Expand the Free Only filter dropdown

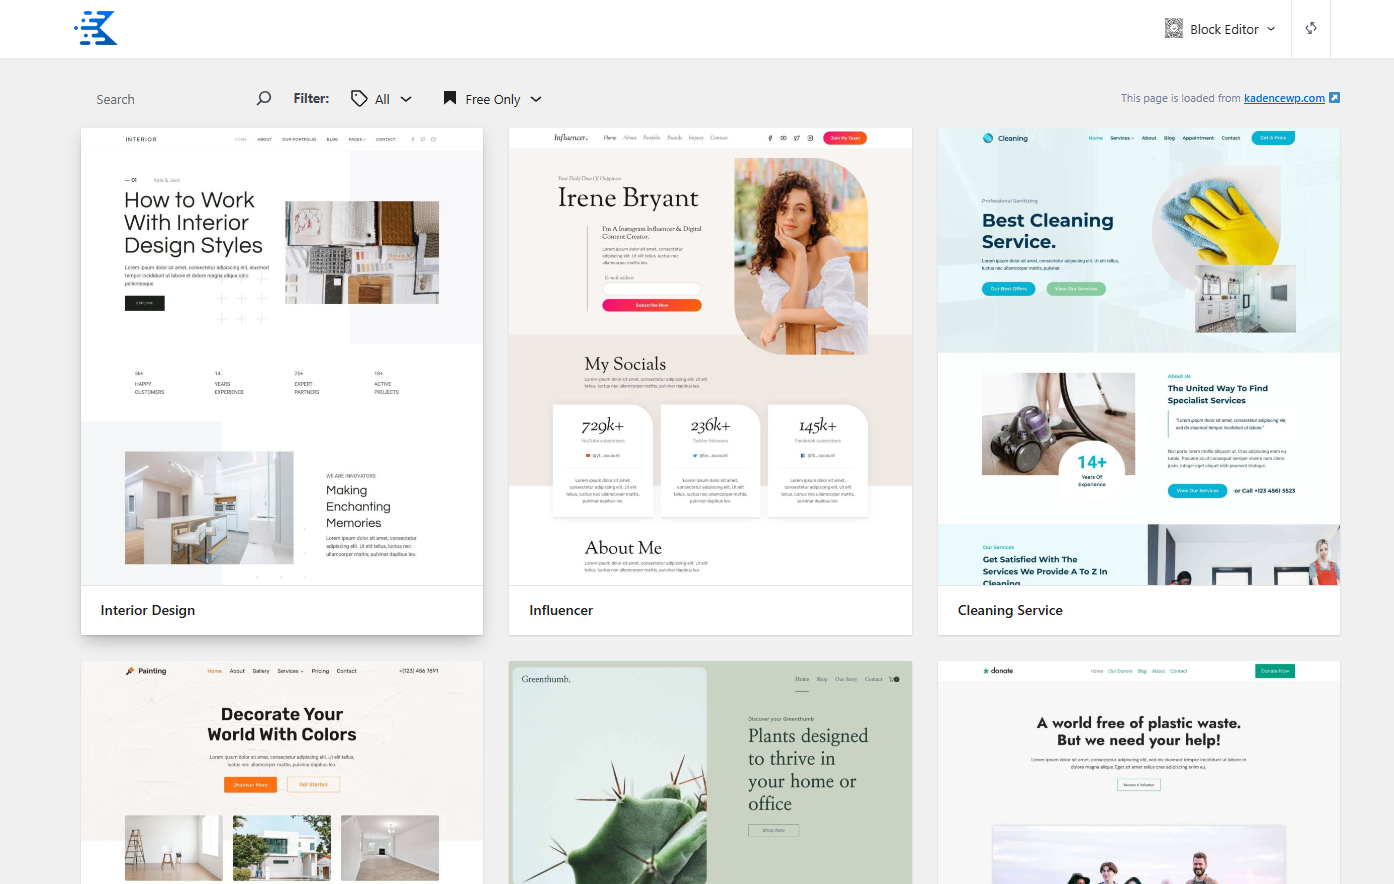[x=493, y=98]
